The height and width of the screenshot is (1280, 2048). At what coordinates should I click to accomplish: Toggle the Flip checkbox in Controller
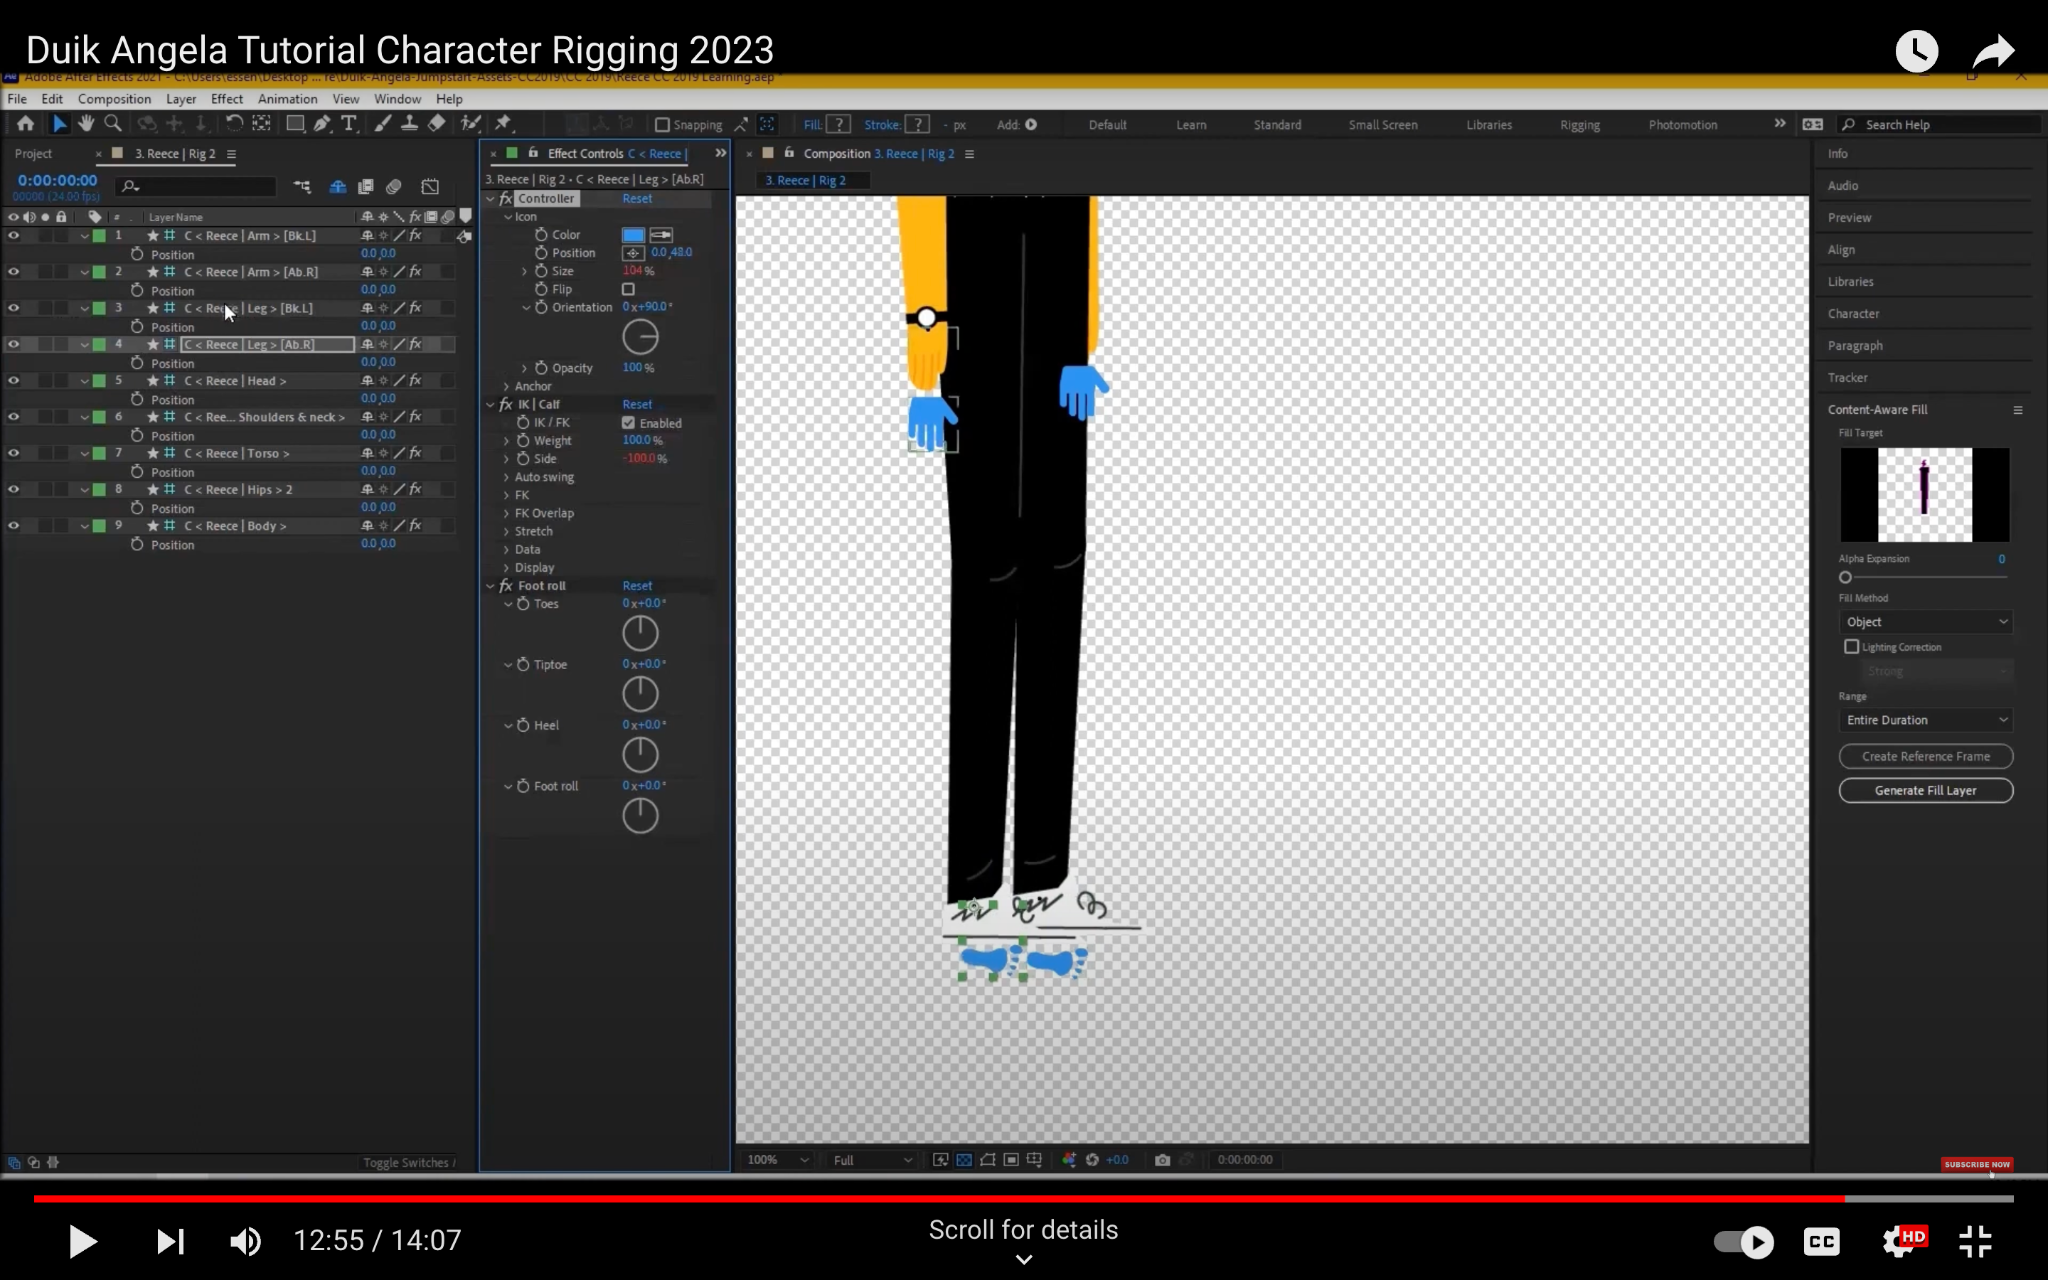click(x=628, y=289)
